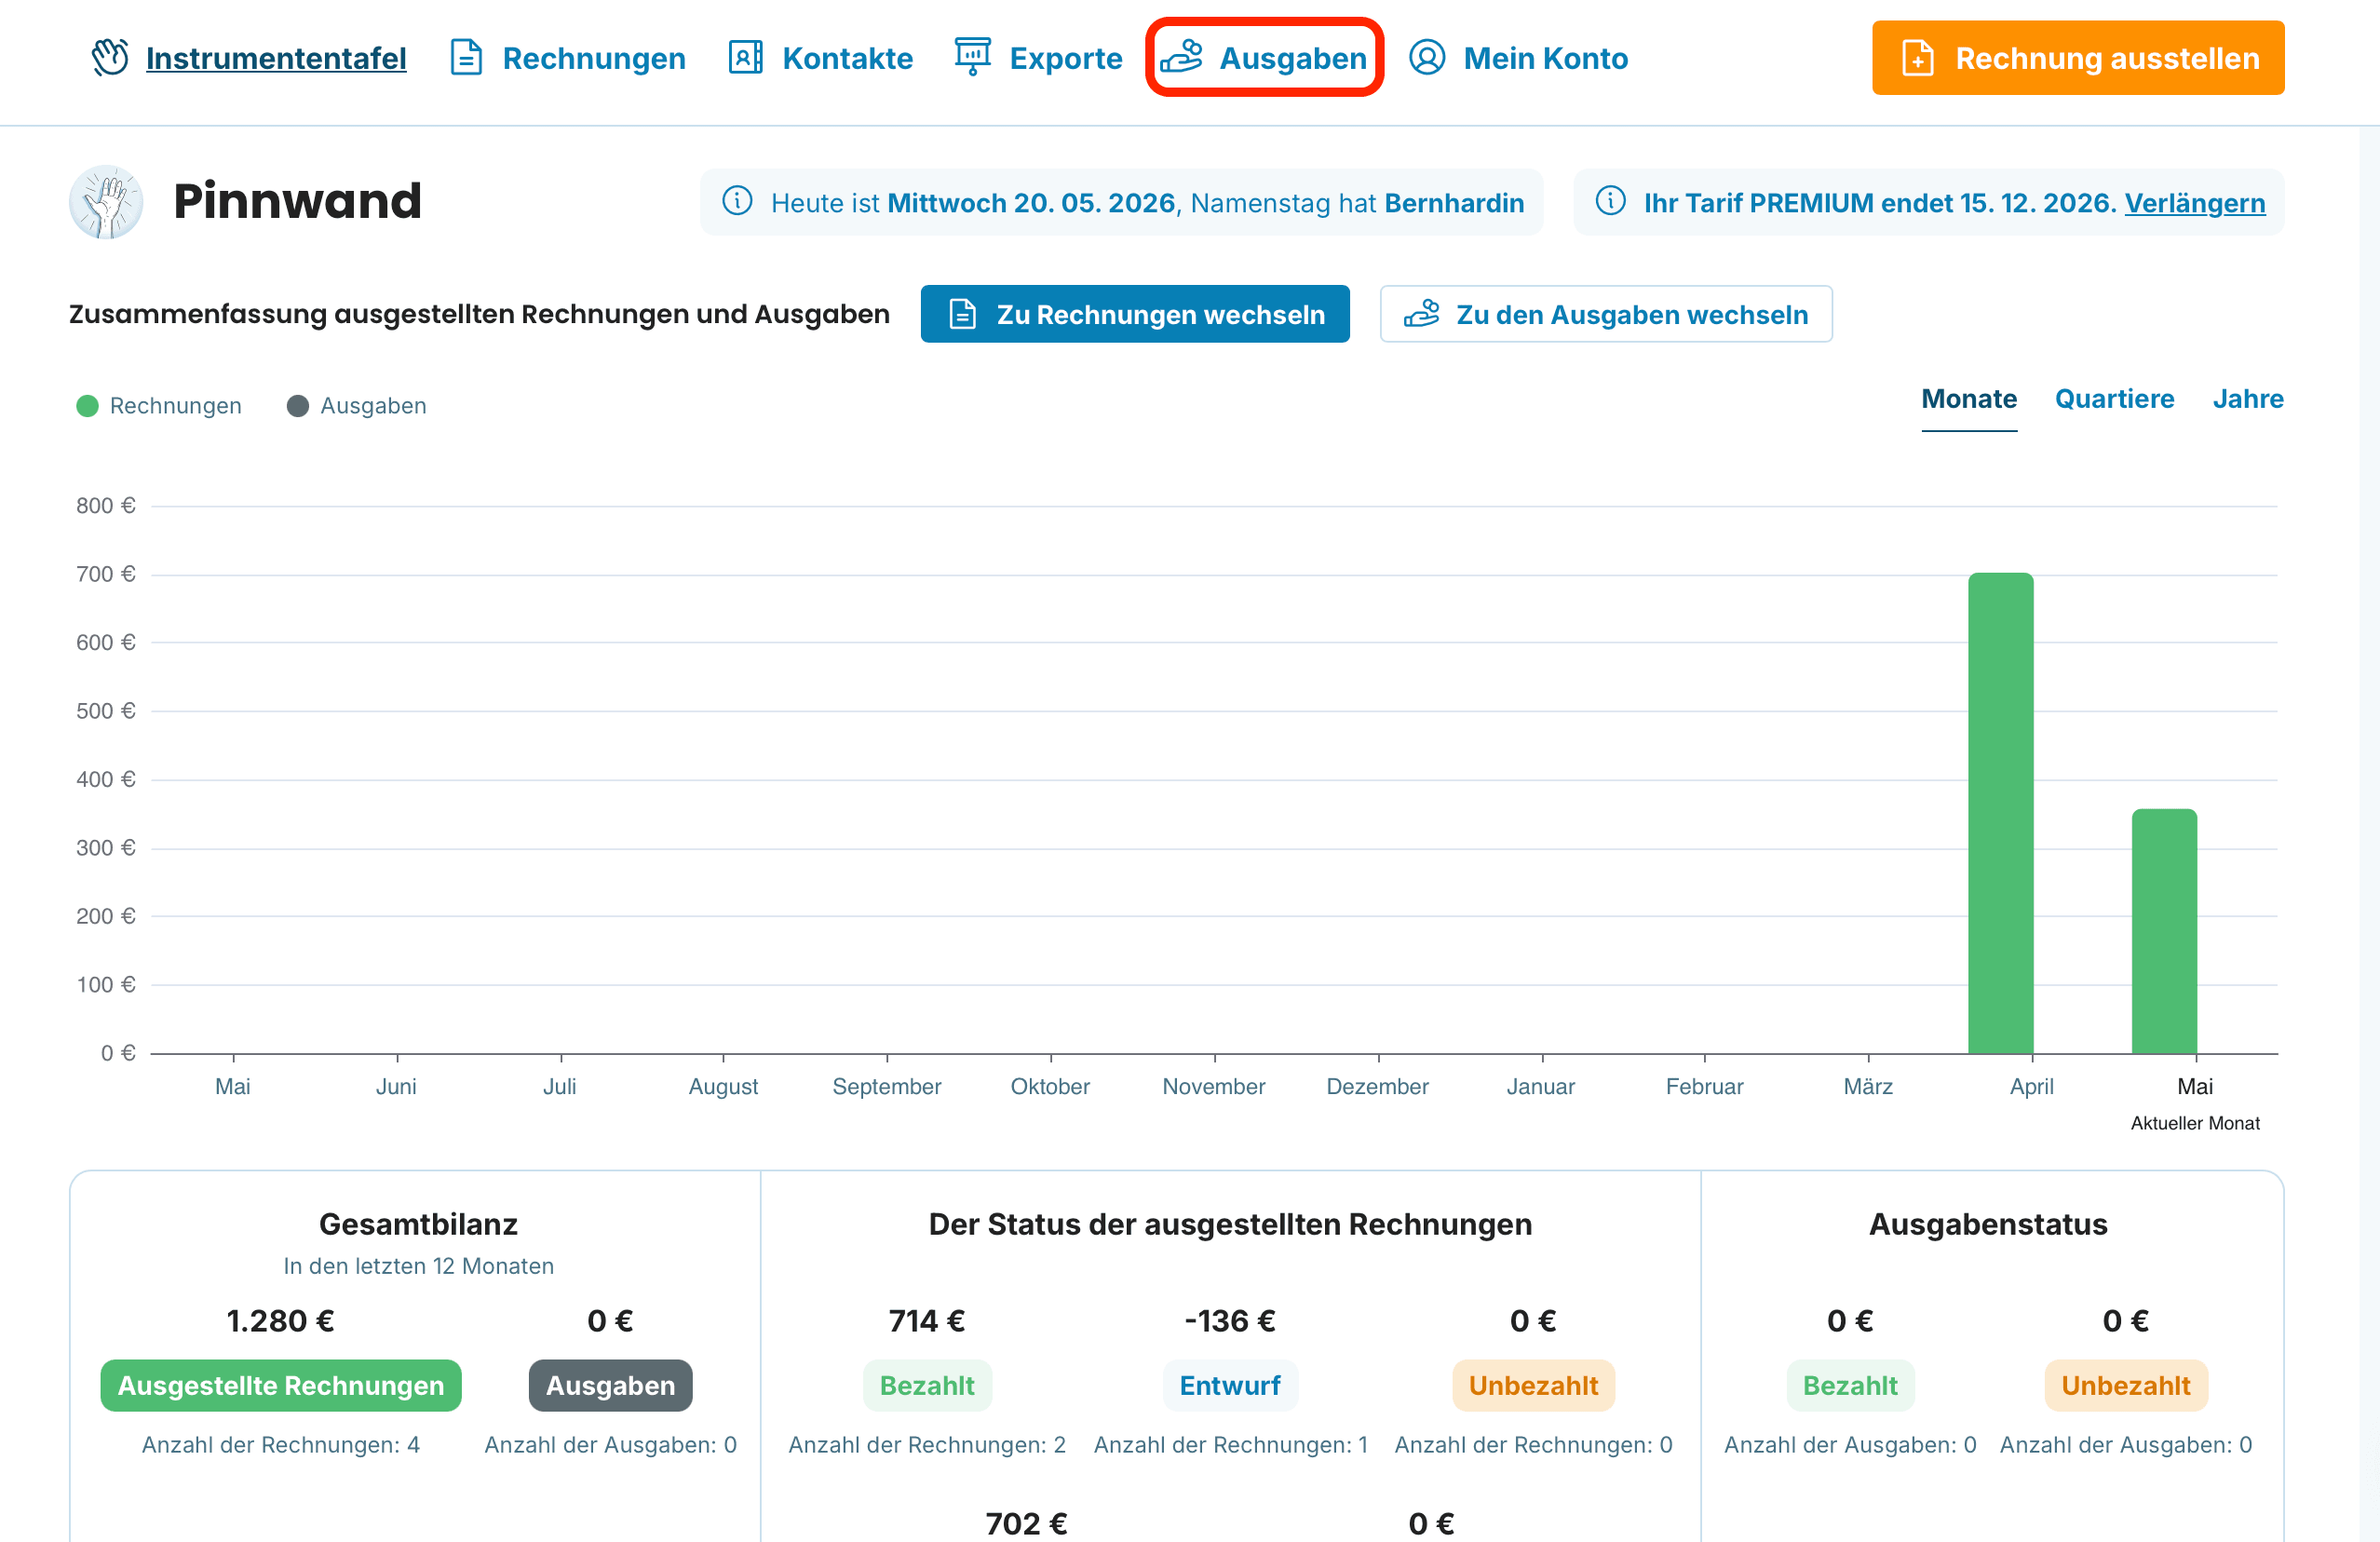Click the waving hand Instrumententafel icon
The image size is (2380, 1542).
(110, 58)
